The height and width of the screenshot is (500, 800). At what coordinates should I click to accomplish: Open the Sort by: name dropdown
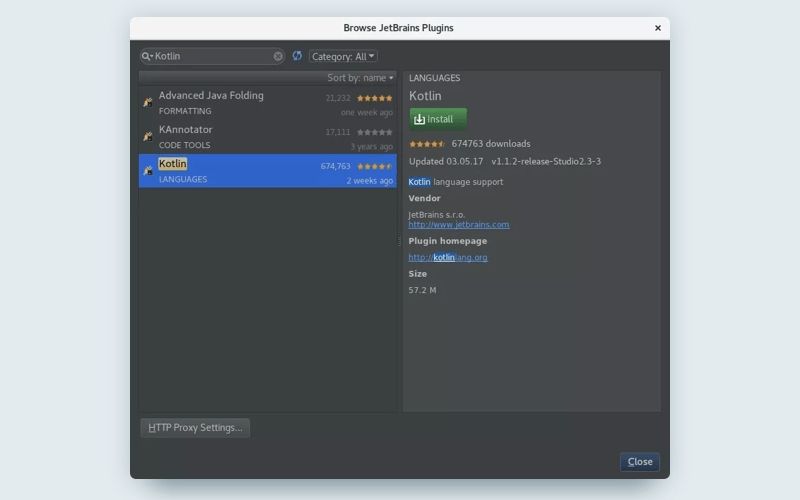point(360,78)
